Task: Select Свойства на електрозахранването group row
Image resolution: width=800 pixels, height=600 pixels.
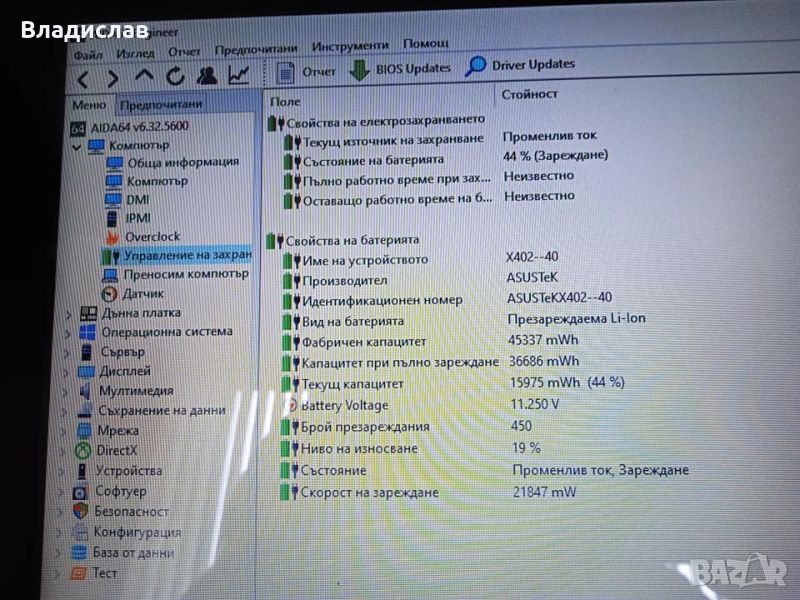Action: pos(376,121)
